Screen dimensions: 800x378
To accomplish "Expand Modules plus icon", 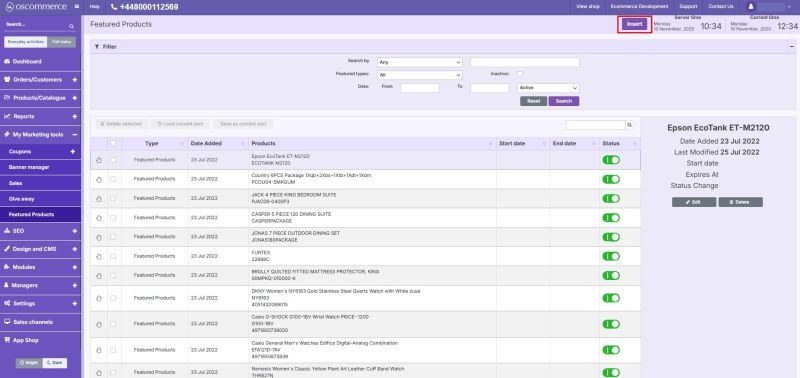I will coord(74,267).
